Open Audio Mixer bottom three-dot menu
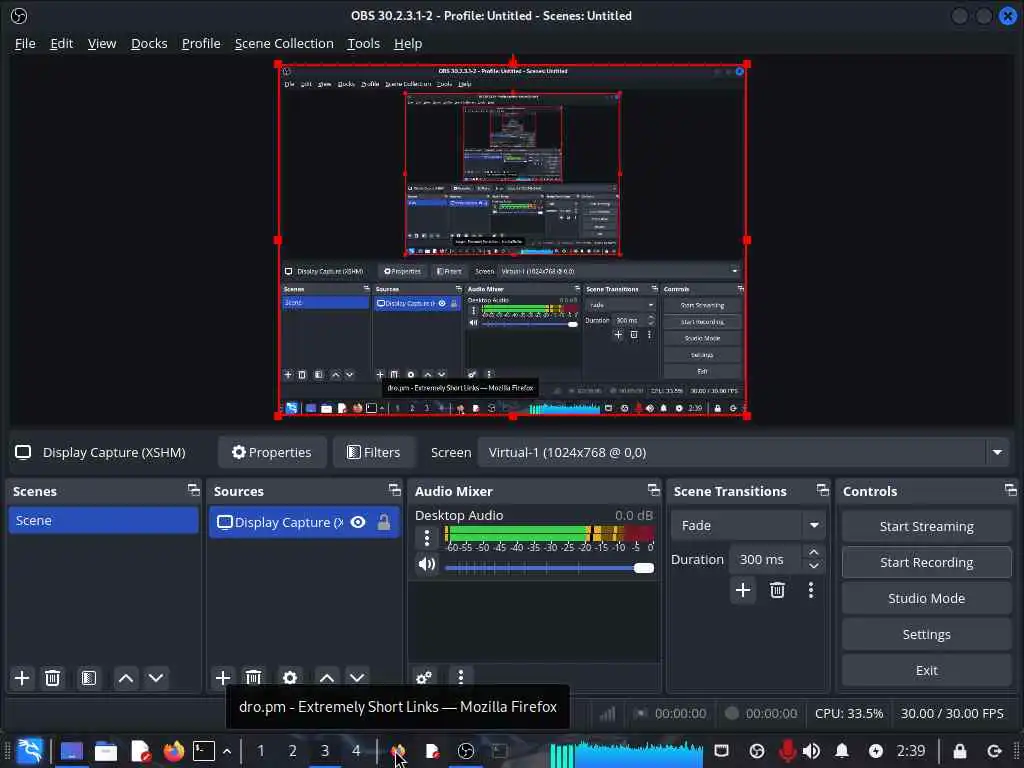The width and height of the screenshot is (1024, 768). coord(460,677)
